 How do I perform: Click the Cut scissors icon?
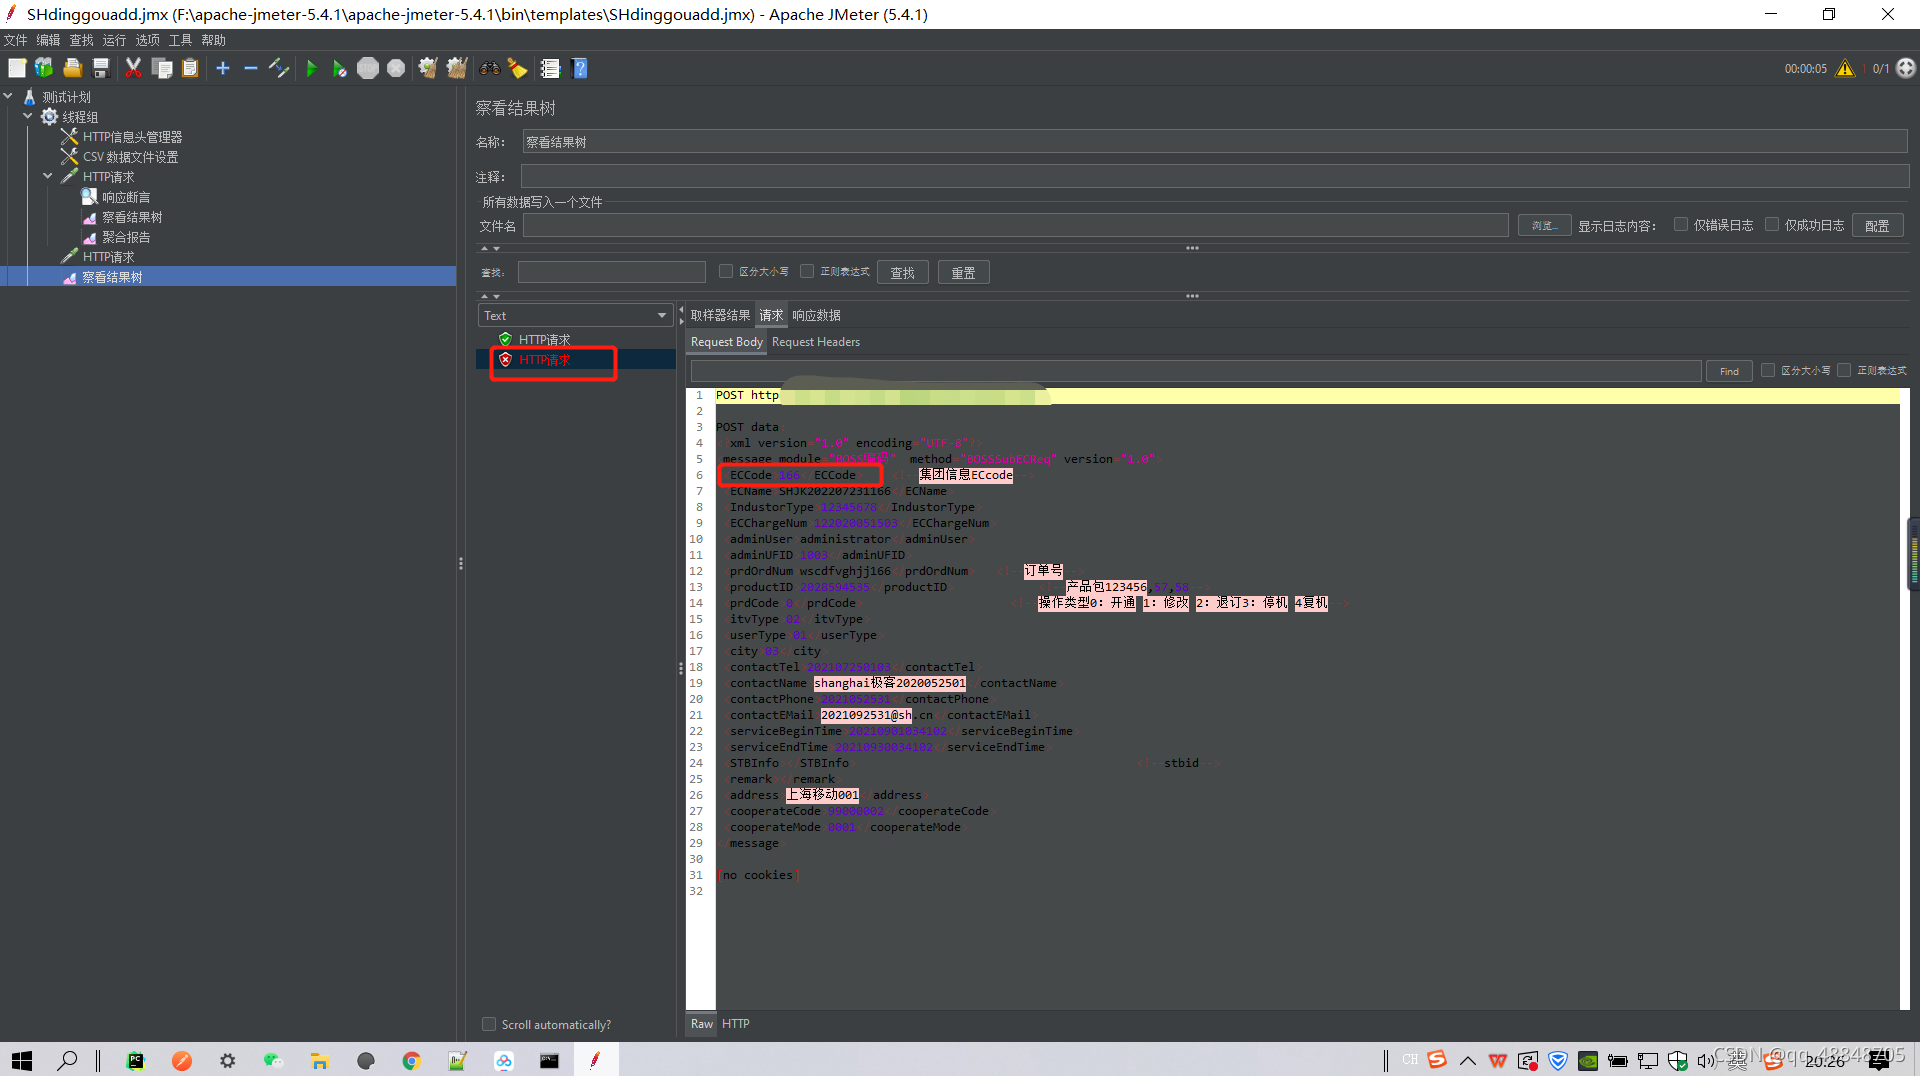pyautogui.click(x=133, y=68)
